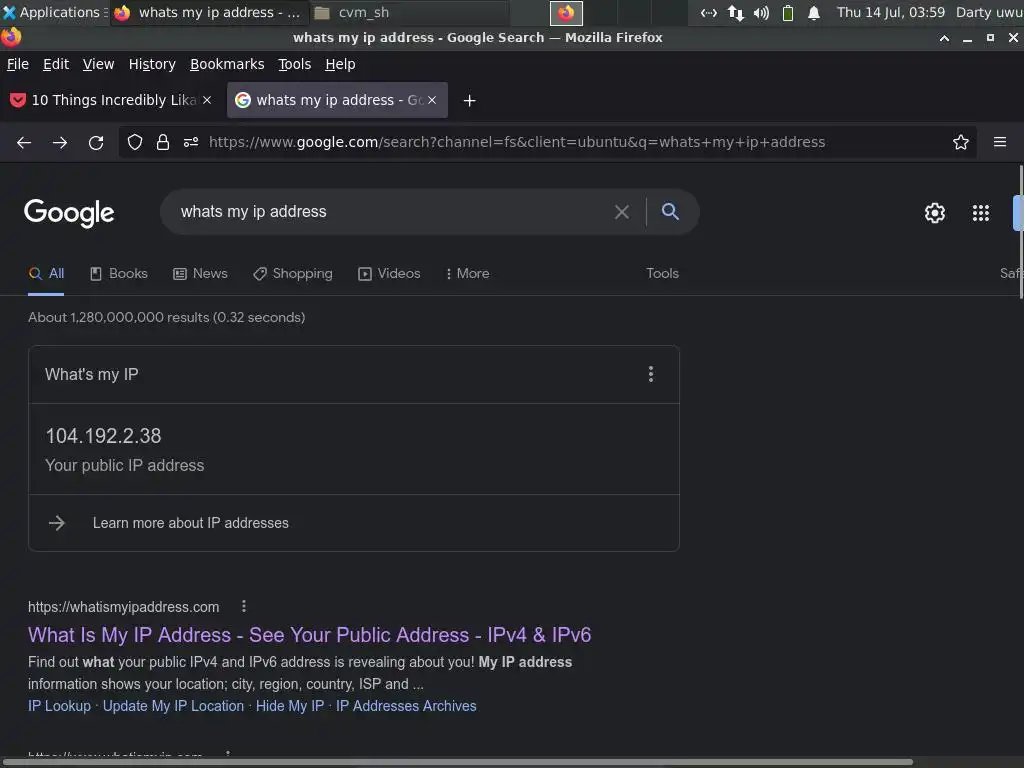Bookmark this page with the star icon
Viewport: 1024px width, 768px height.
point(960,142)
